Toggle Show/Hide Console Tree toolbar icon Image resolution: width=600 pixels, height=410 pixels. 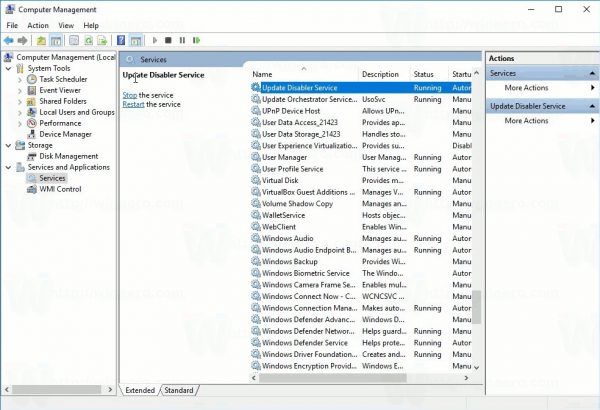(56, 40)
